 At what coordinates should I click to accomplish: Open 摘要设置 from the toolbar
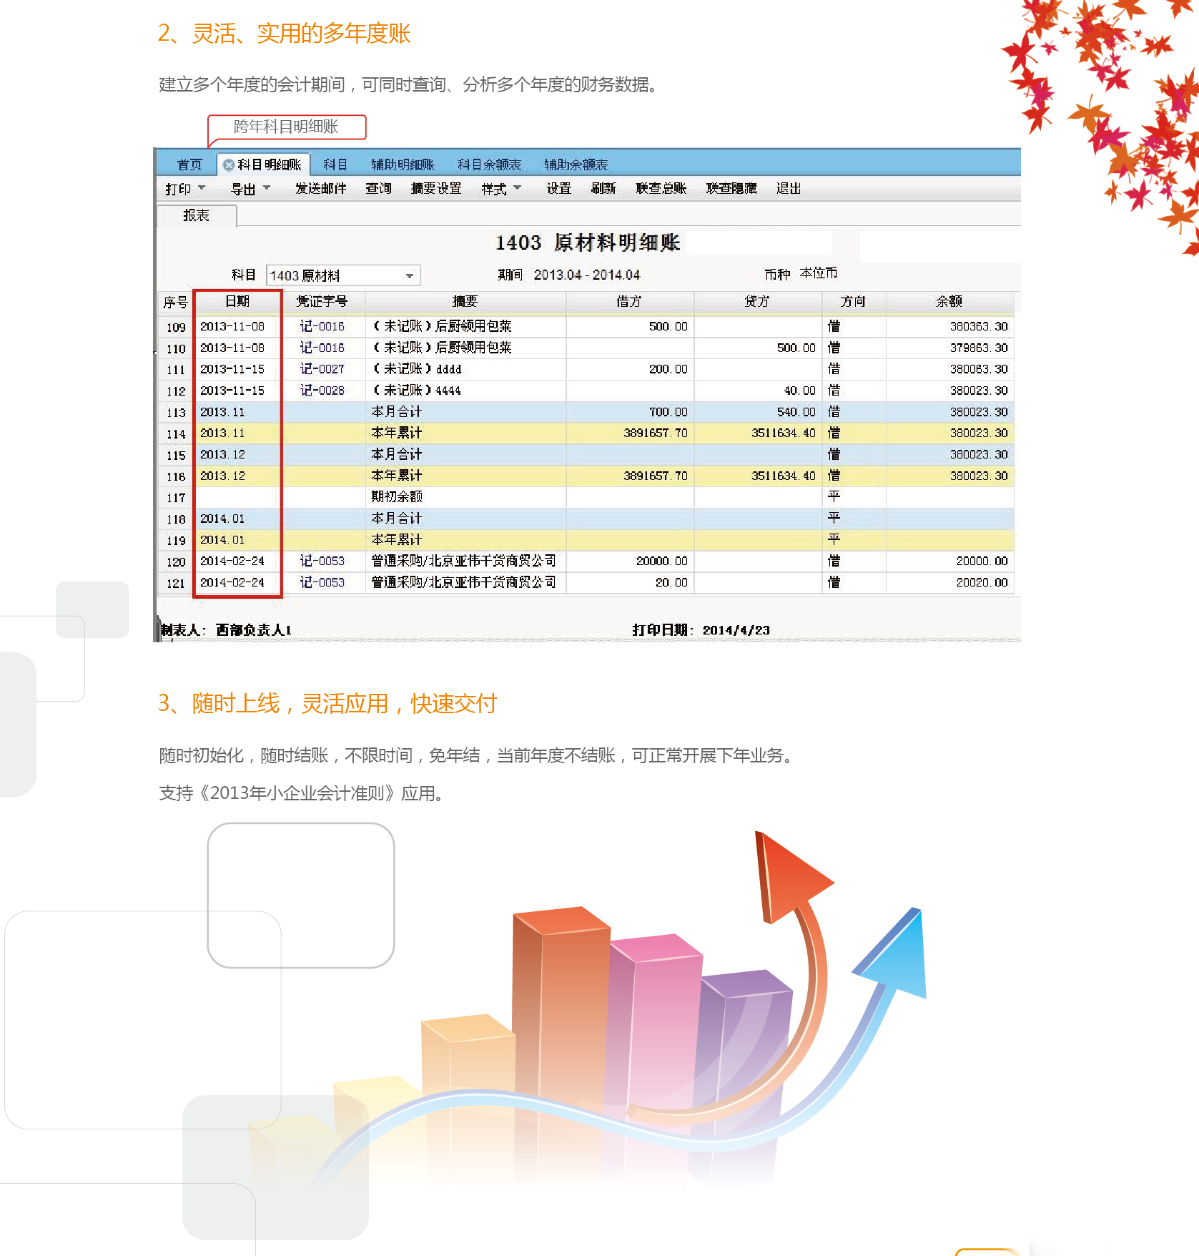coord(436,189)
